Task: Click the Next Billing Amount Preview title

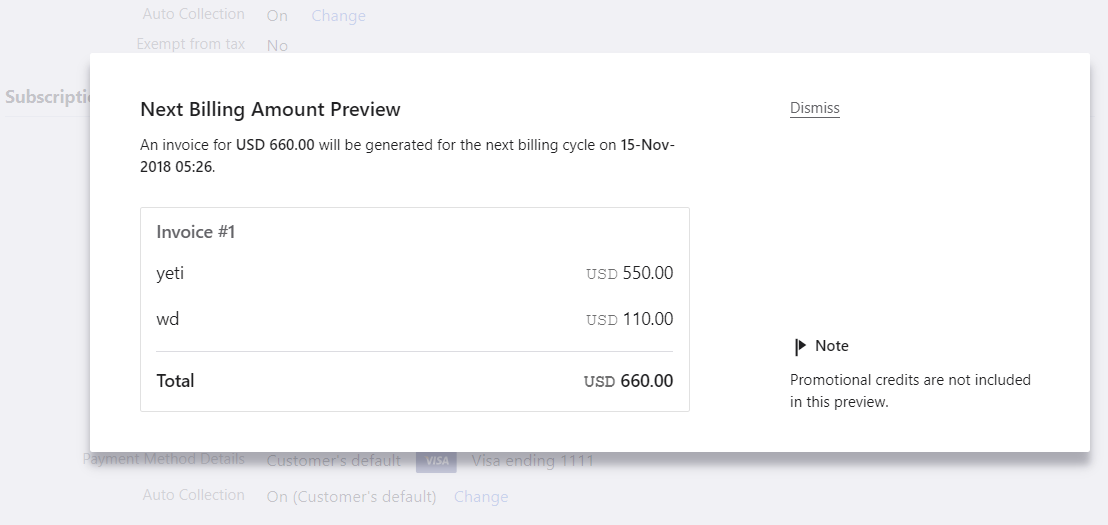Action: point(270,110)
